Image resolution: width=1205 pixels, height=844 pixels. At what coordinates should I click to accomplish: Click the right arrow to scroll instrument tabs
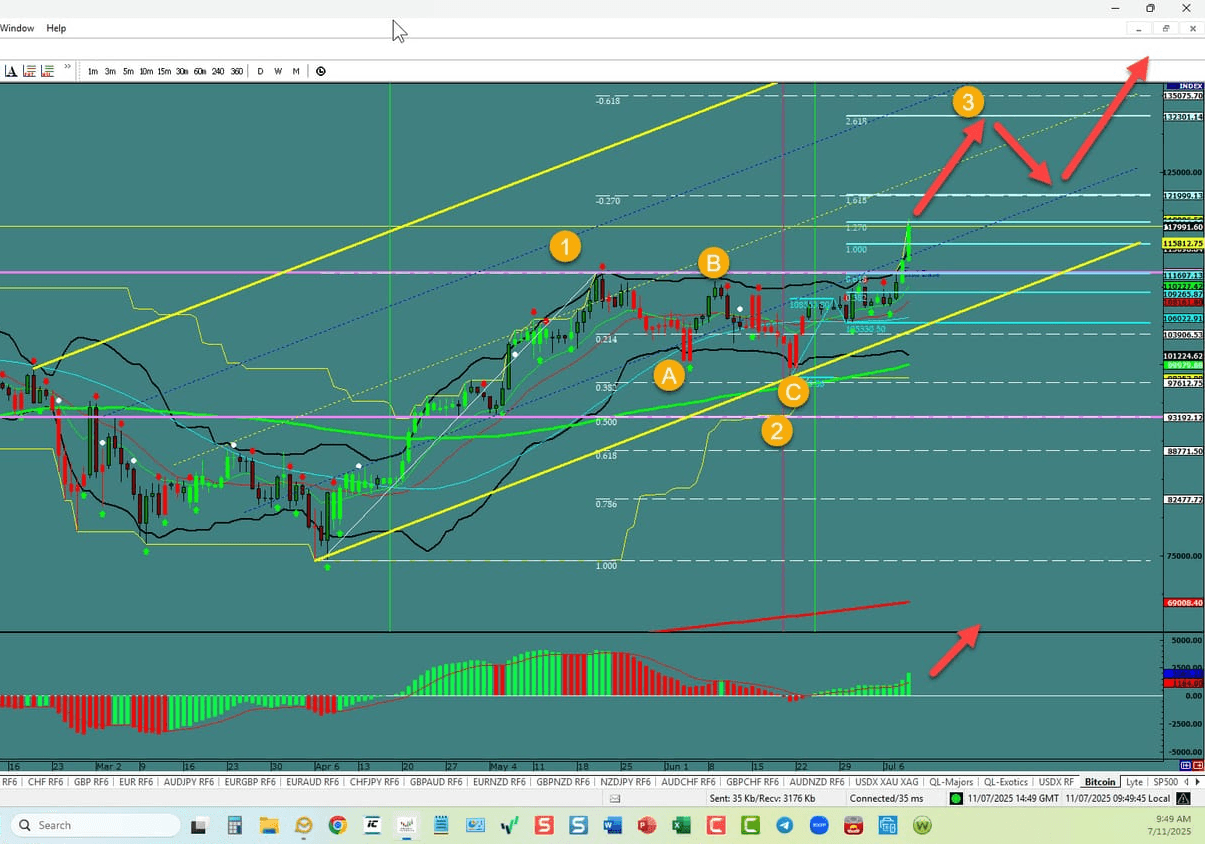1198,781
